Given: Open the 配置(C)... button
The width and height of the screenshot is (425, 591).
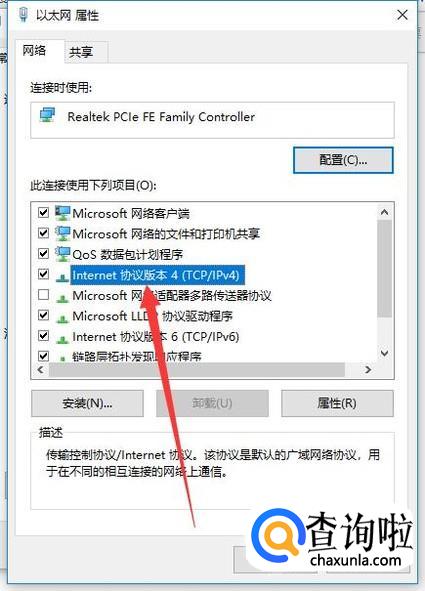Looking at the screenshot, I should pos(343,160).
